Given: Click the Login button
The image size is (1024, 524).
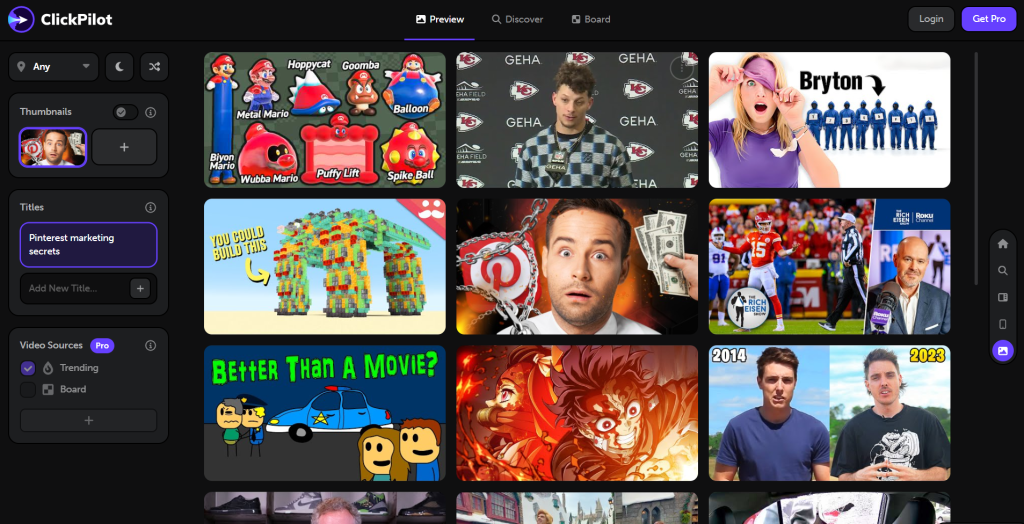Looking at the screenshot, I should point(931,19).
